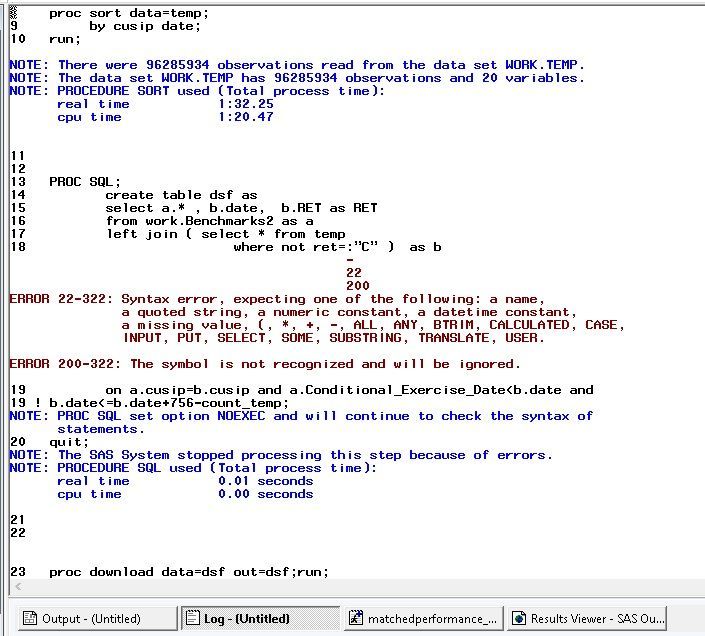Click the ERROR 200-322 symbol not recognized line
705x636 pixels.
point(265,364)
